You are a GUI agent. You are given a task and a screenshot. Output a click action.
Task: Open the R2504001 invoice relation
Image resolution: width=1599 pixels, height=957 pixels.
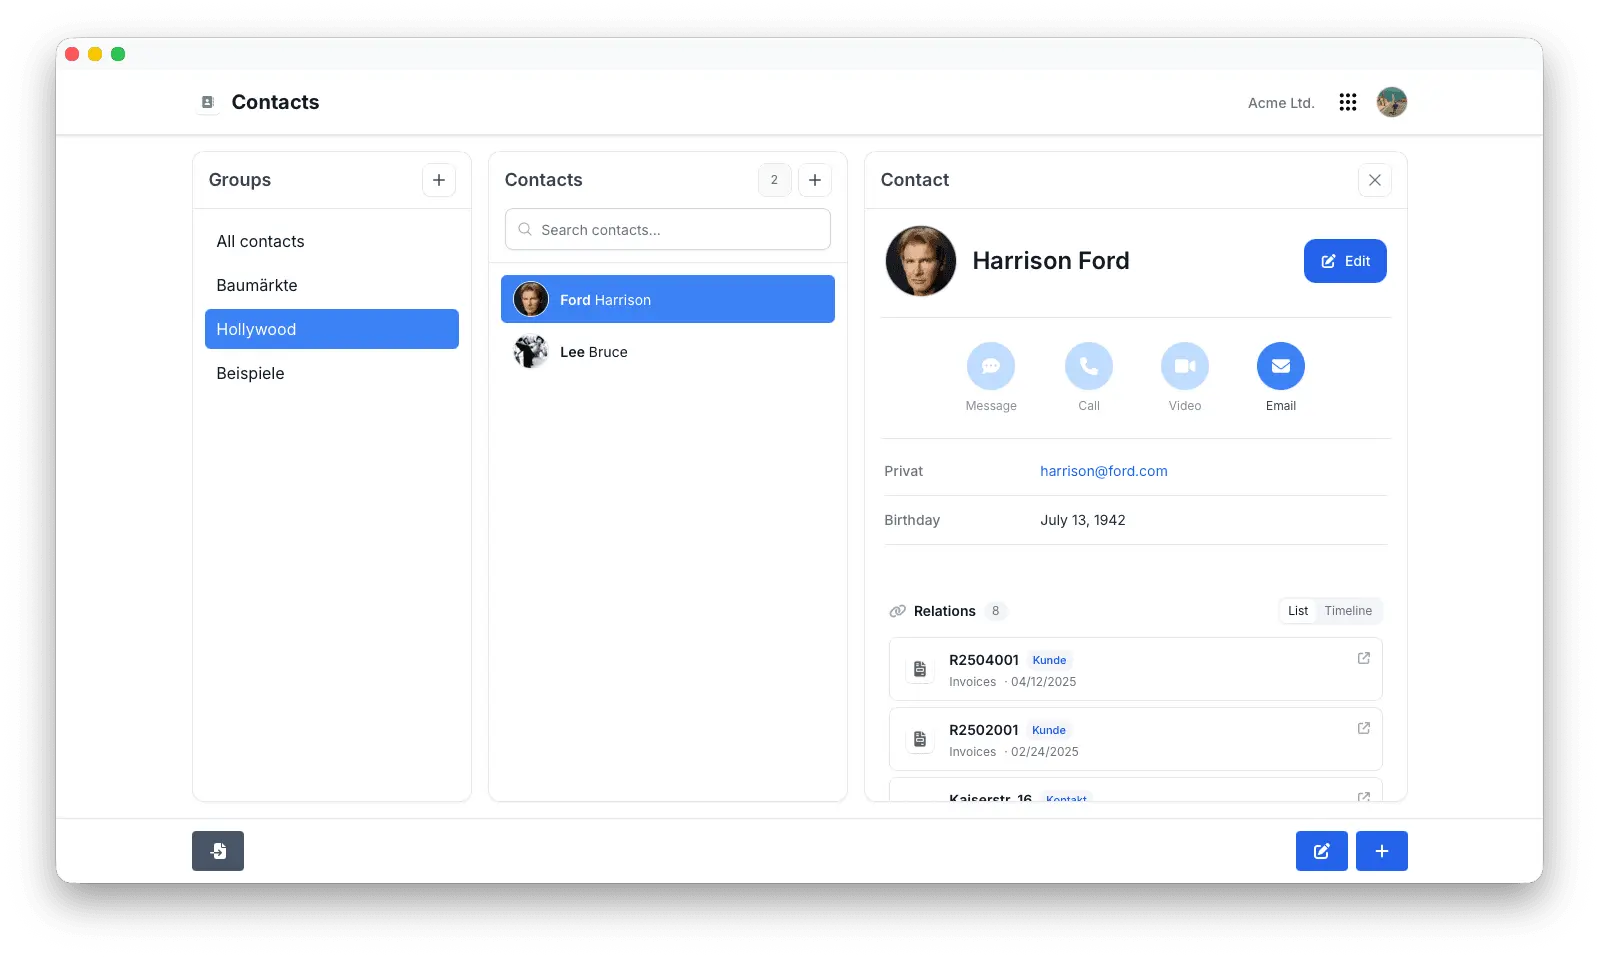pyautogui.click(x=1136, y=669)
